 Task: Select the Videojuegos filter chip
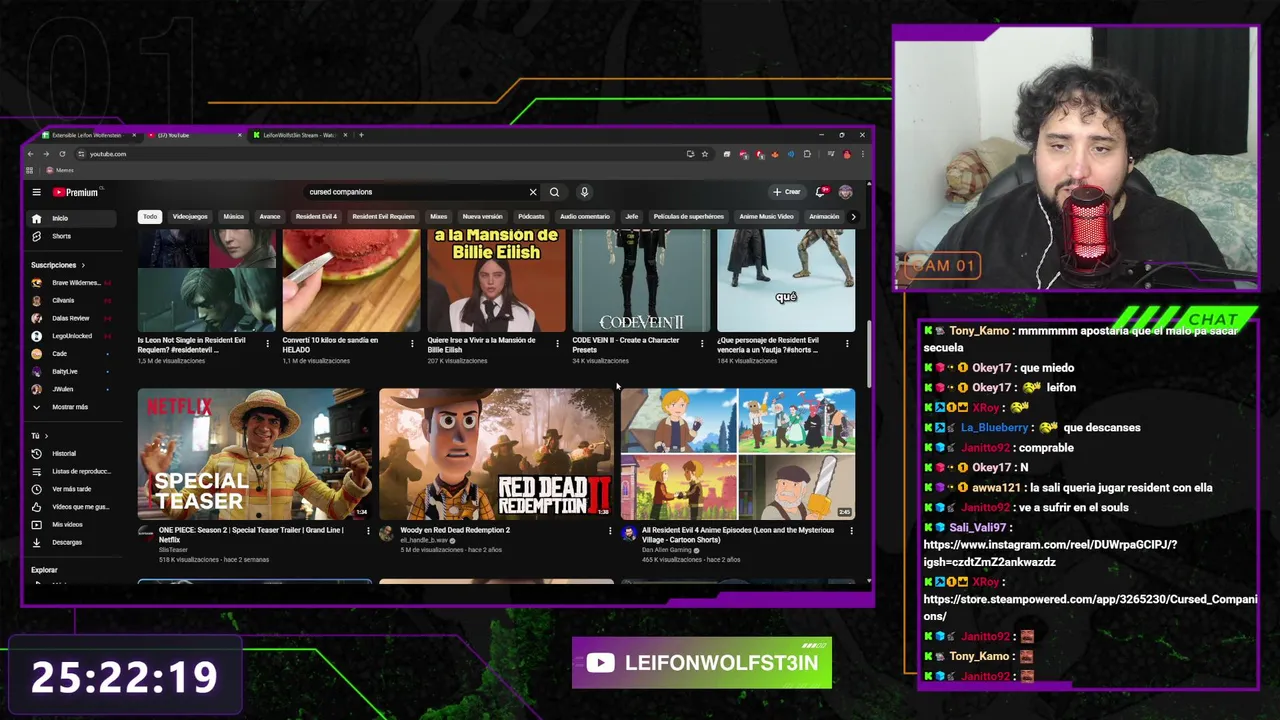tap(190, 216)
